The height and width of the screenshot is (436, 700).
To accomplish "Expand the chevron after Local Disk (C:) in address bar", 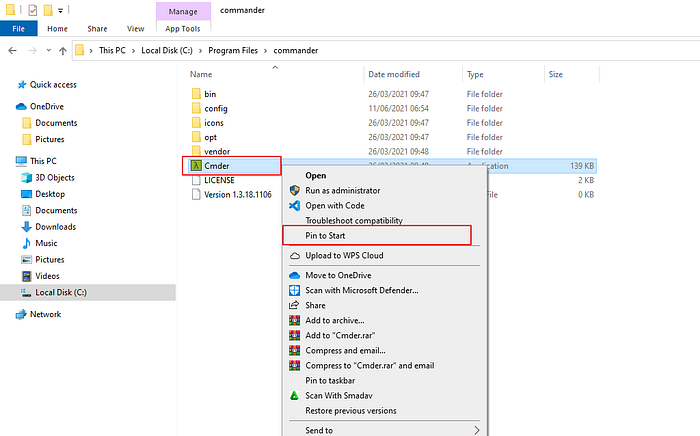I will (200, 50).
